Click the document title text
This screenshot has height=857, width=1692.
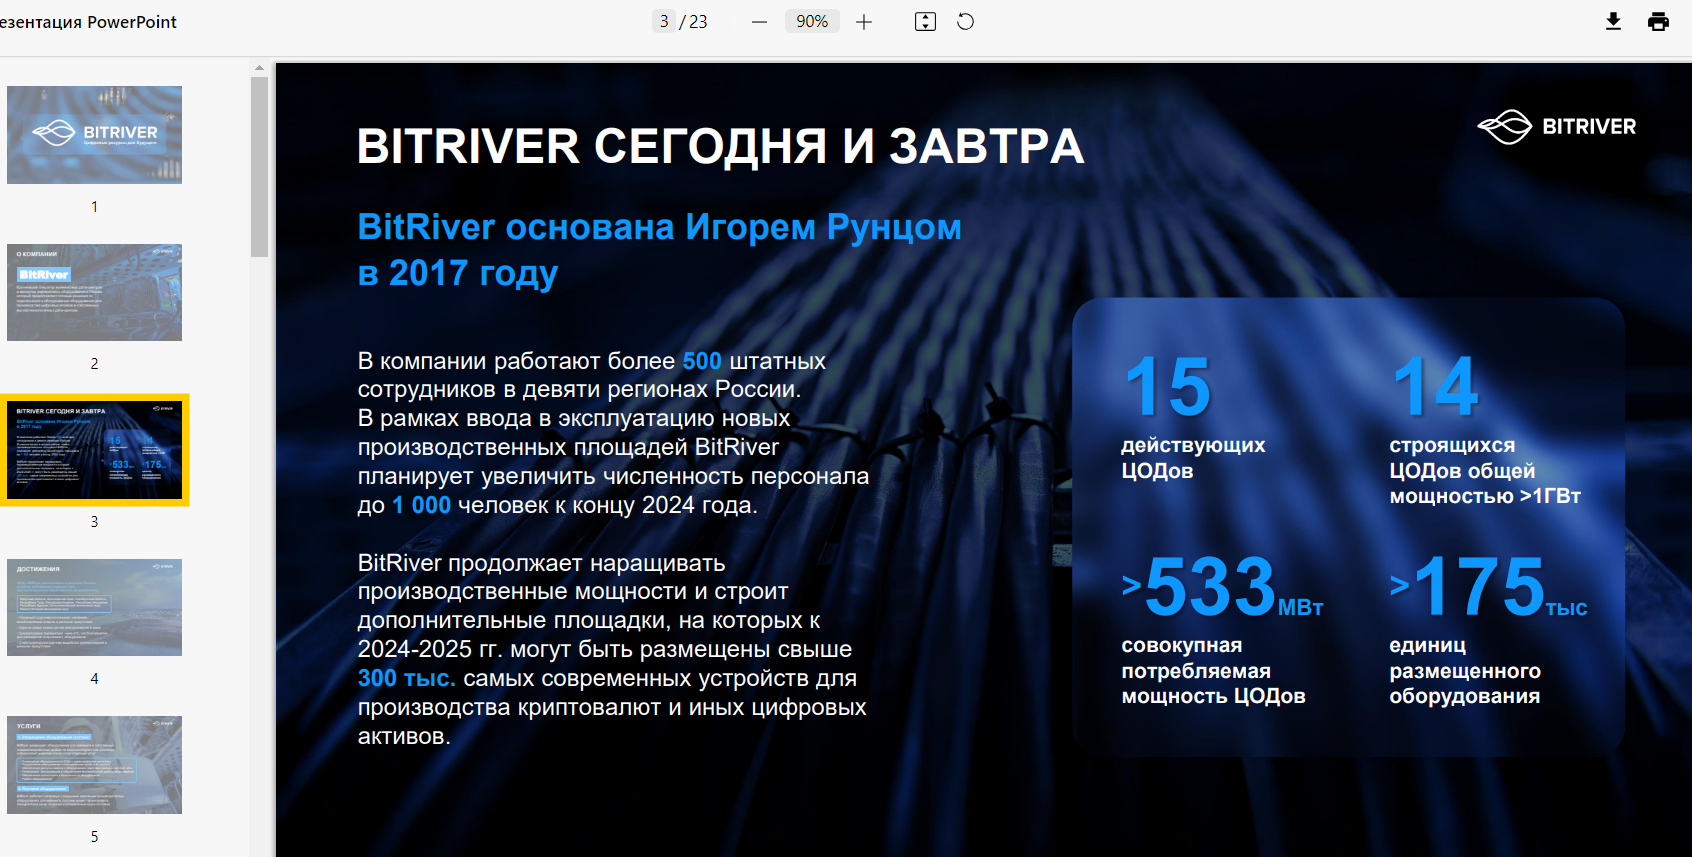[88, 22]
